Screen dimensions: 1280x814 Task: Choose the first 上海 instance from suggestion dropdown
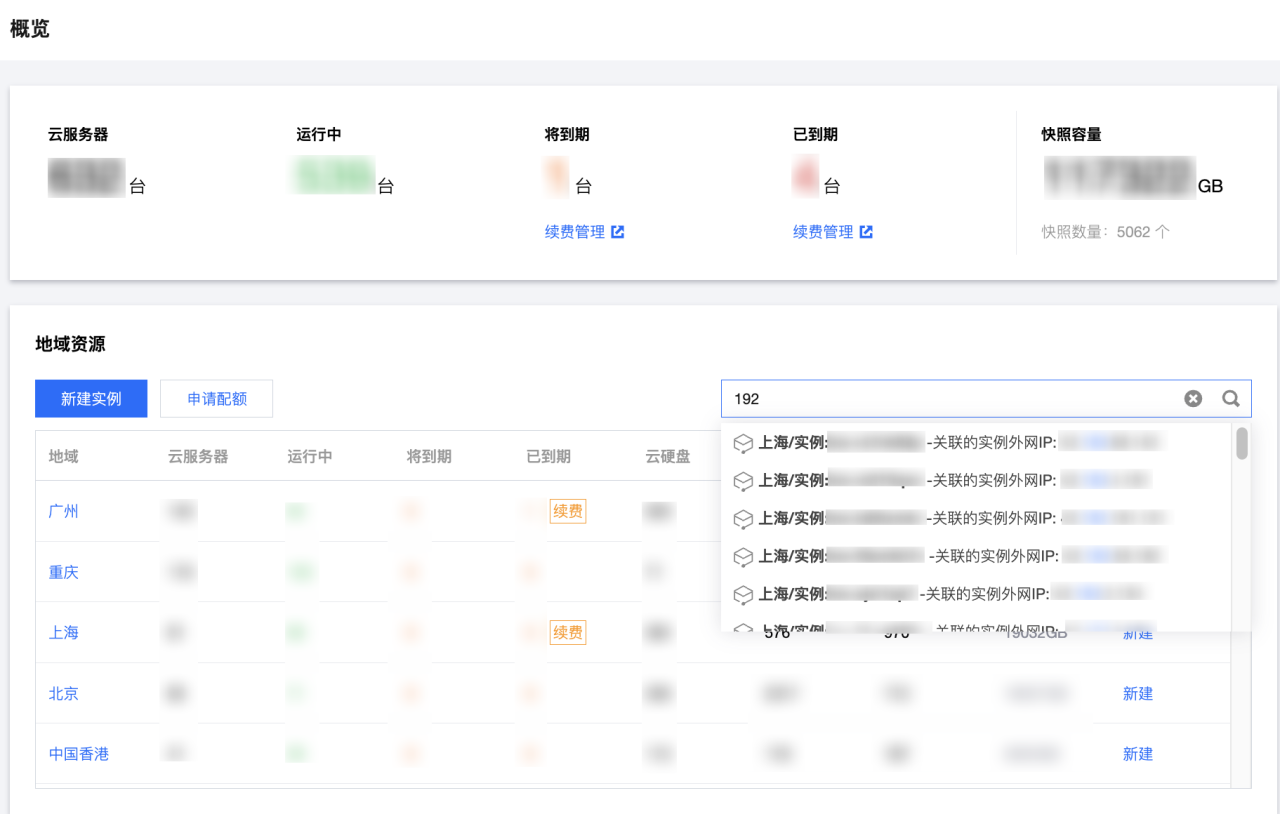(x=900, y=442)
